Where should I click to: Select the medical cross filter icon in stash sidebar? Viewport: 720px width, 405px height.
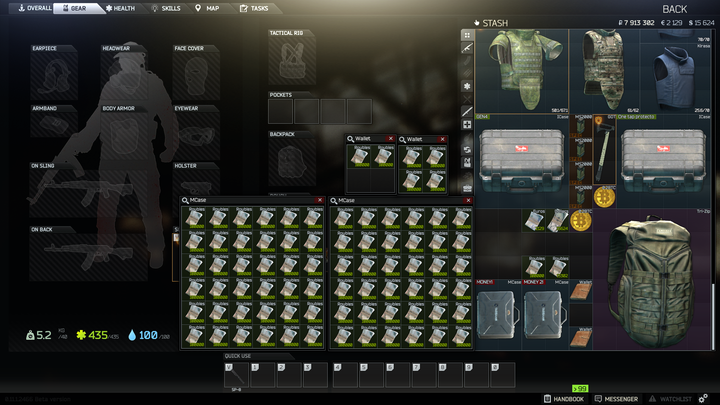click(x=467, y=124)
